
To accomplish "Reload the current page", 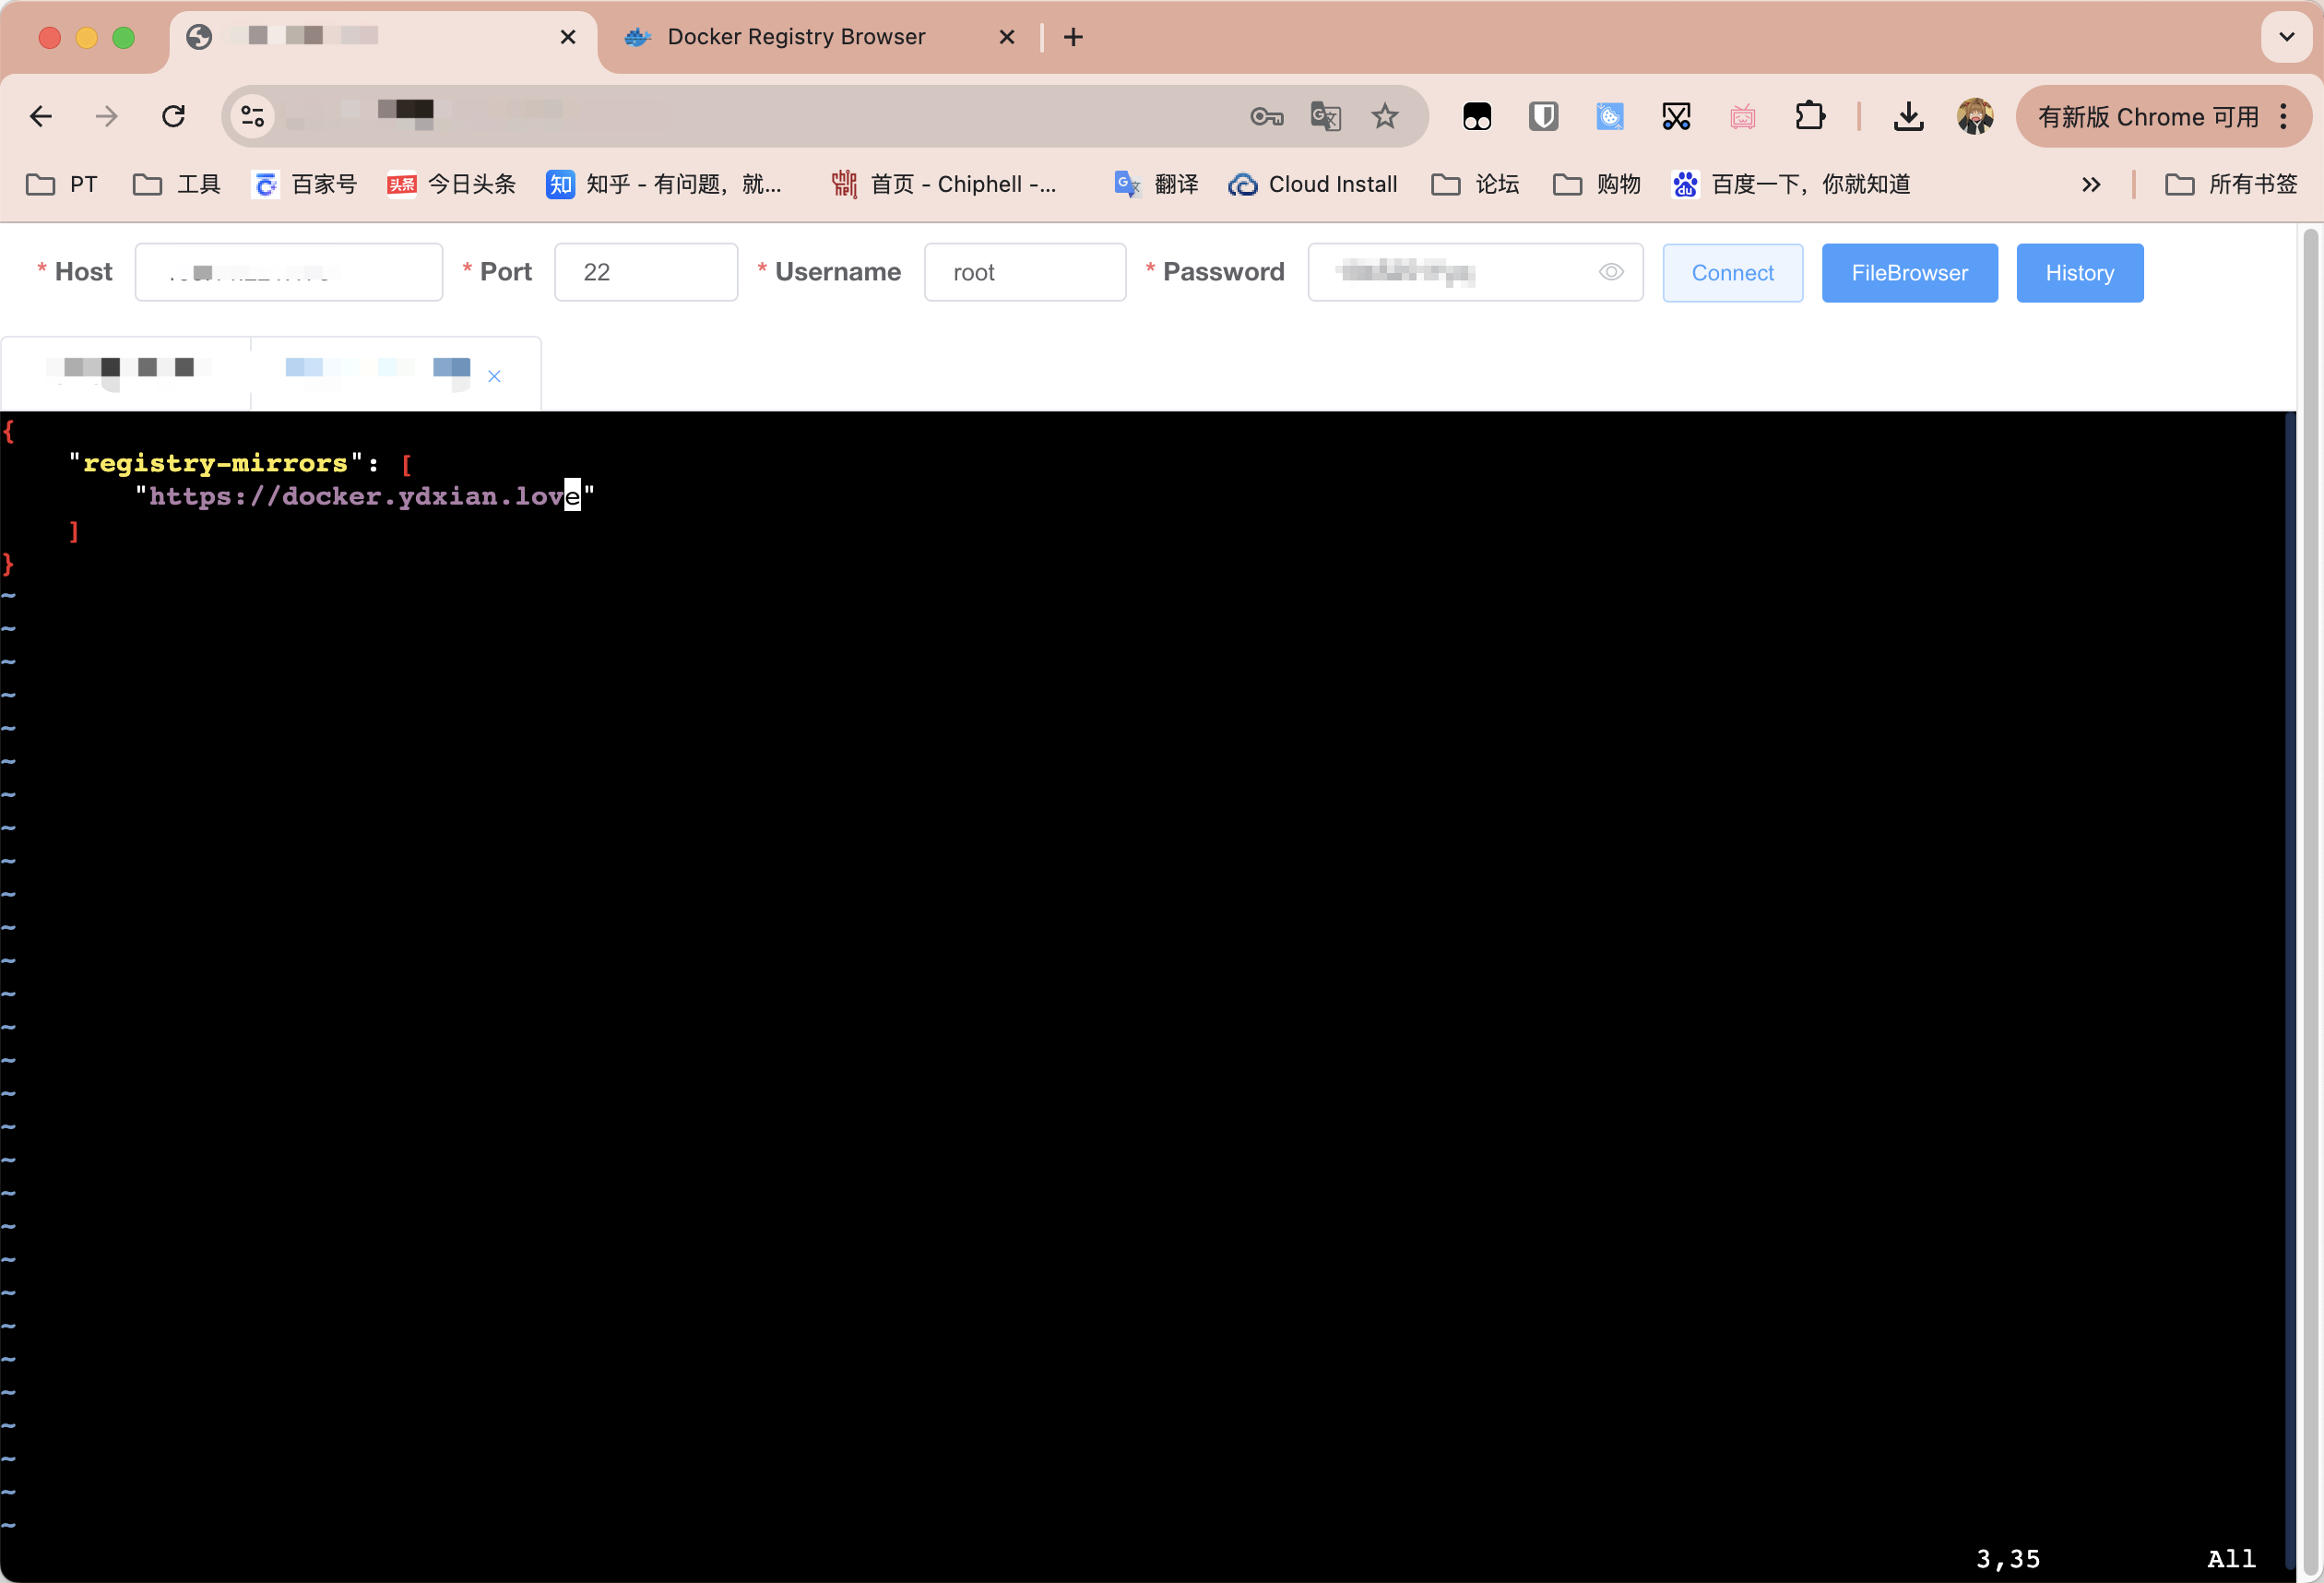I will point(174,117).
